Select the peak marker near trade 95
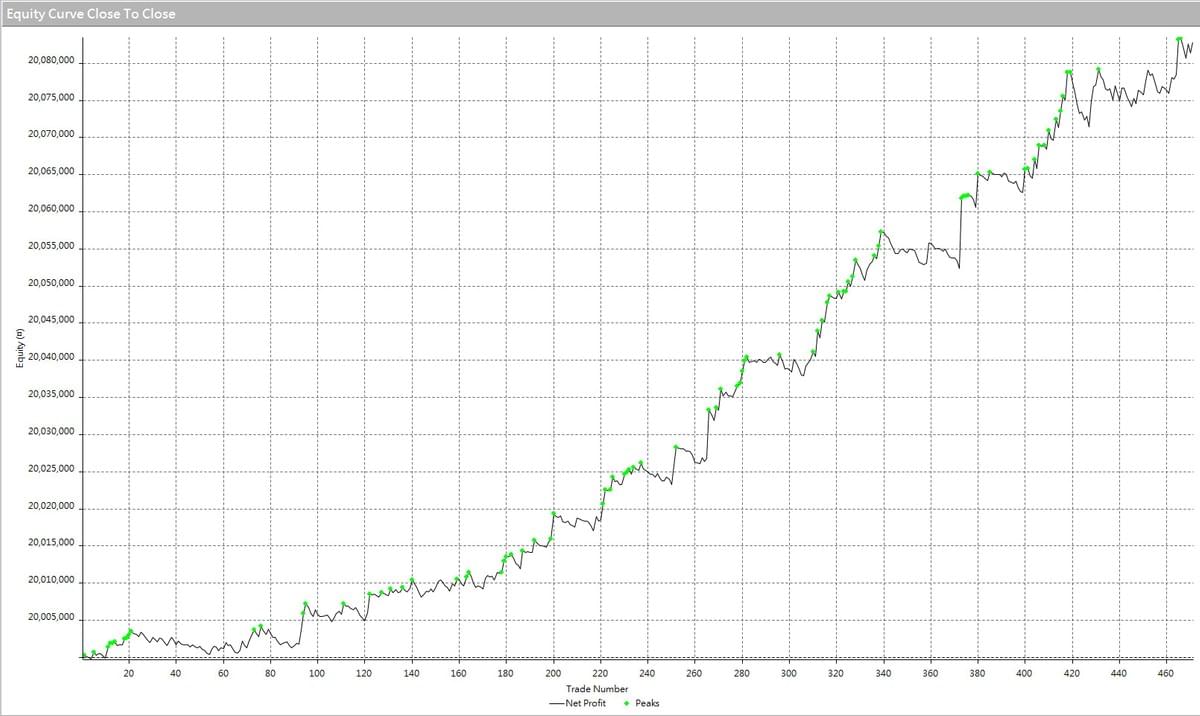This screenshot has width=1200, height=716. coord(305,604)
